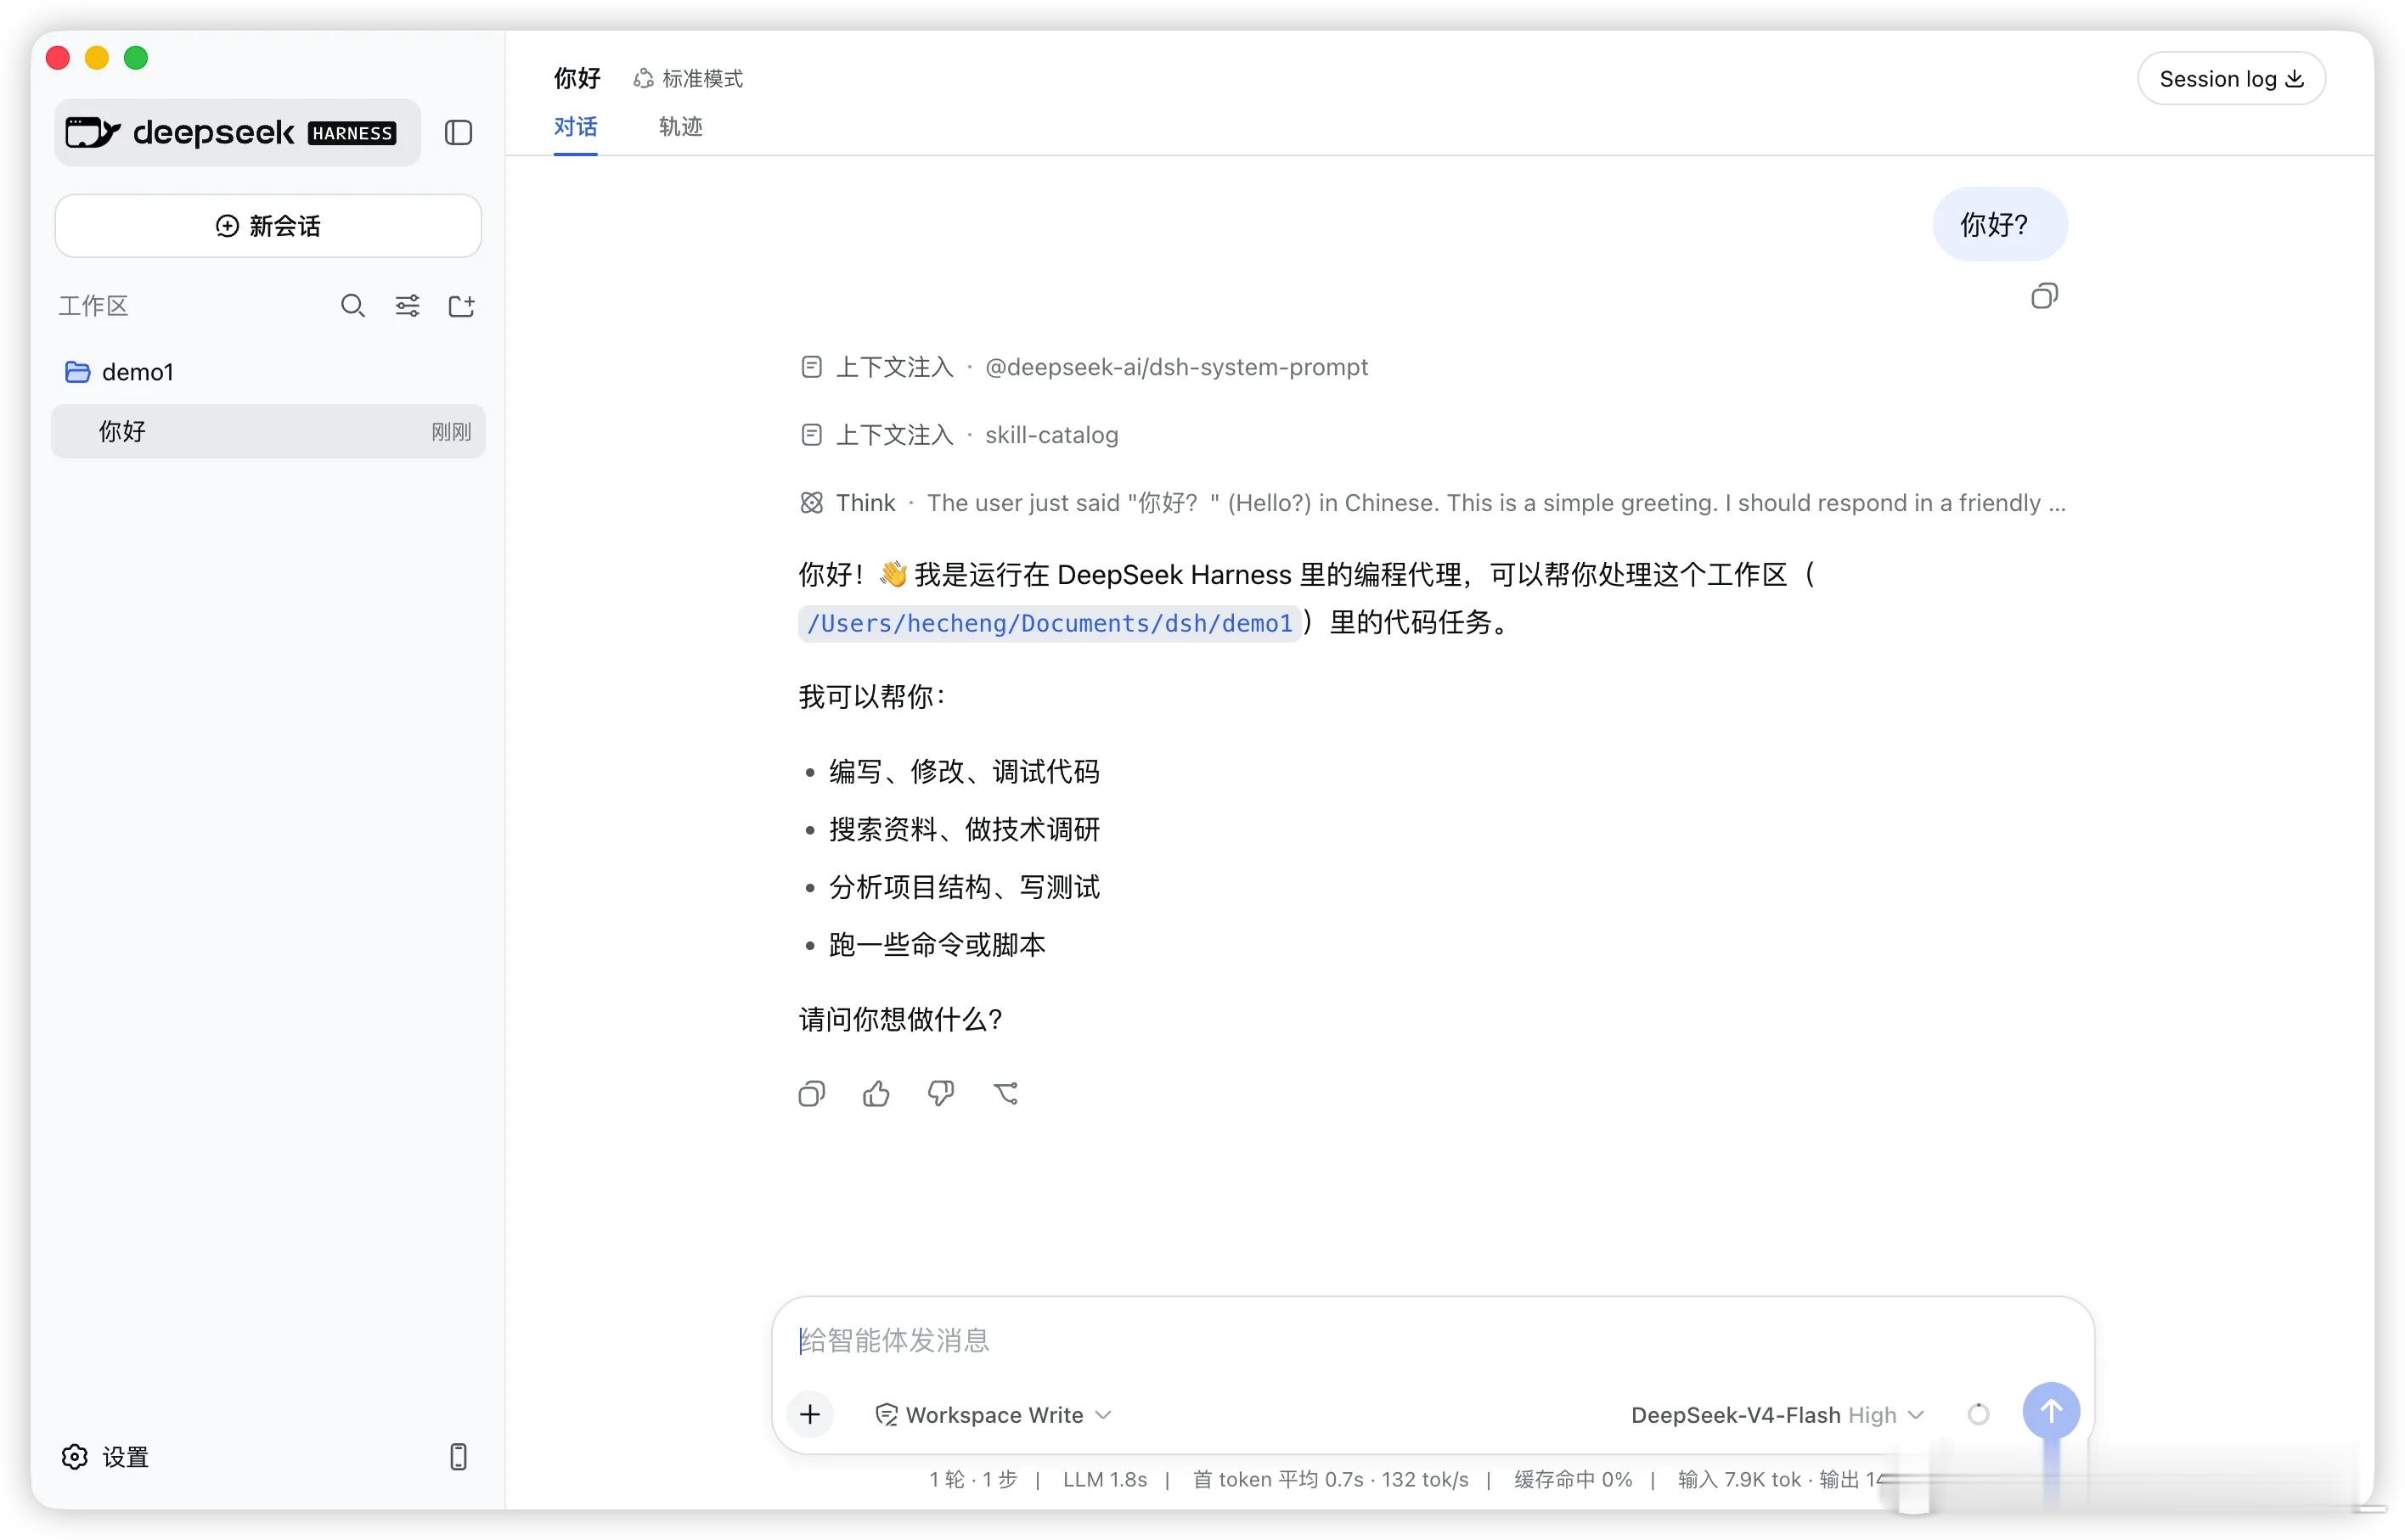This screenshot has height=1540, width=2405.
Task: Expand the dsh-system-prompt context injection row
Action: [1084, 367]
